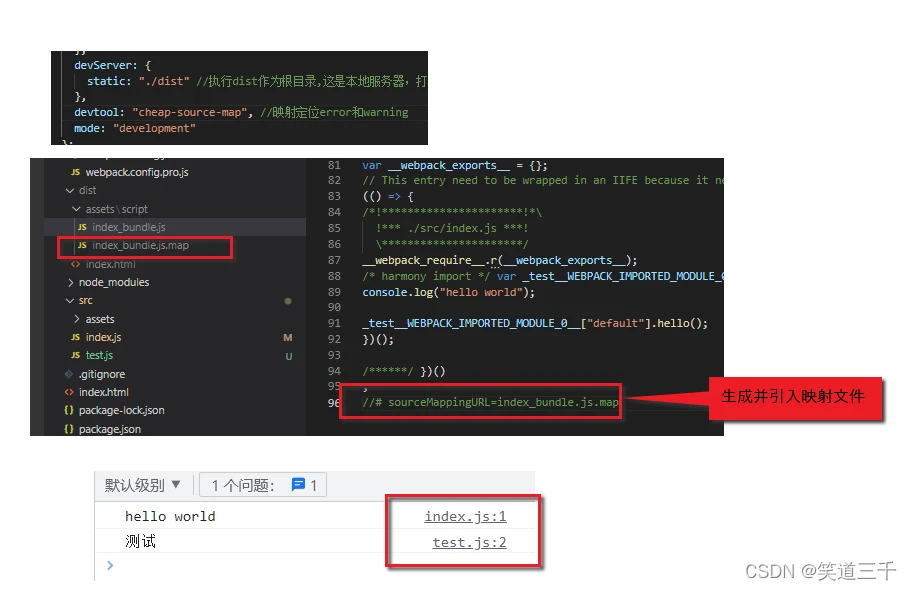
Task: Expand the node_modules folder chevron
Action: tap(70, 282)
